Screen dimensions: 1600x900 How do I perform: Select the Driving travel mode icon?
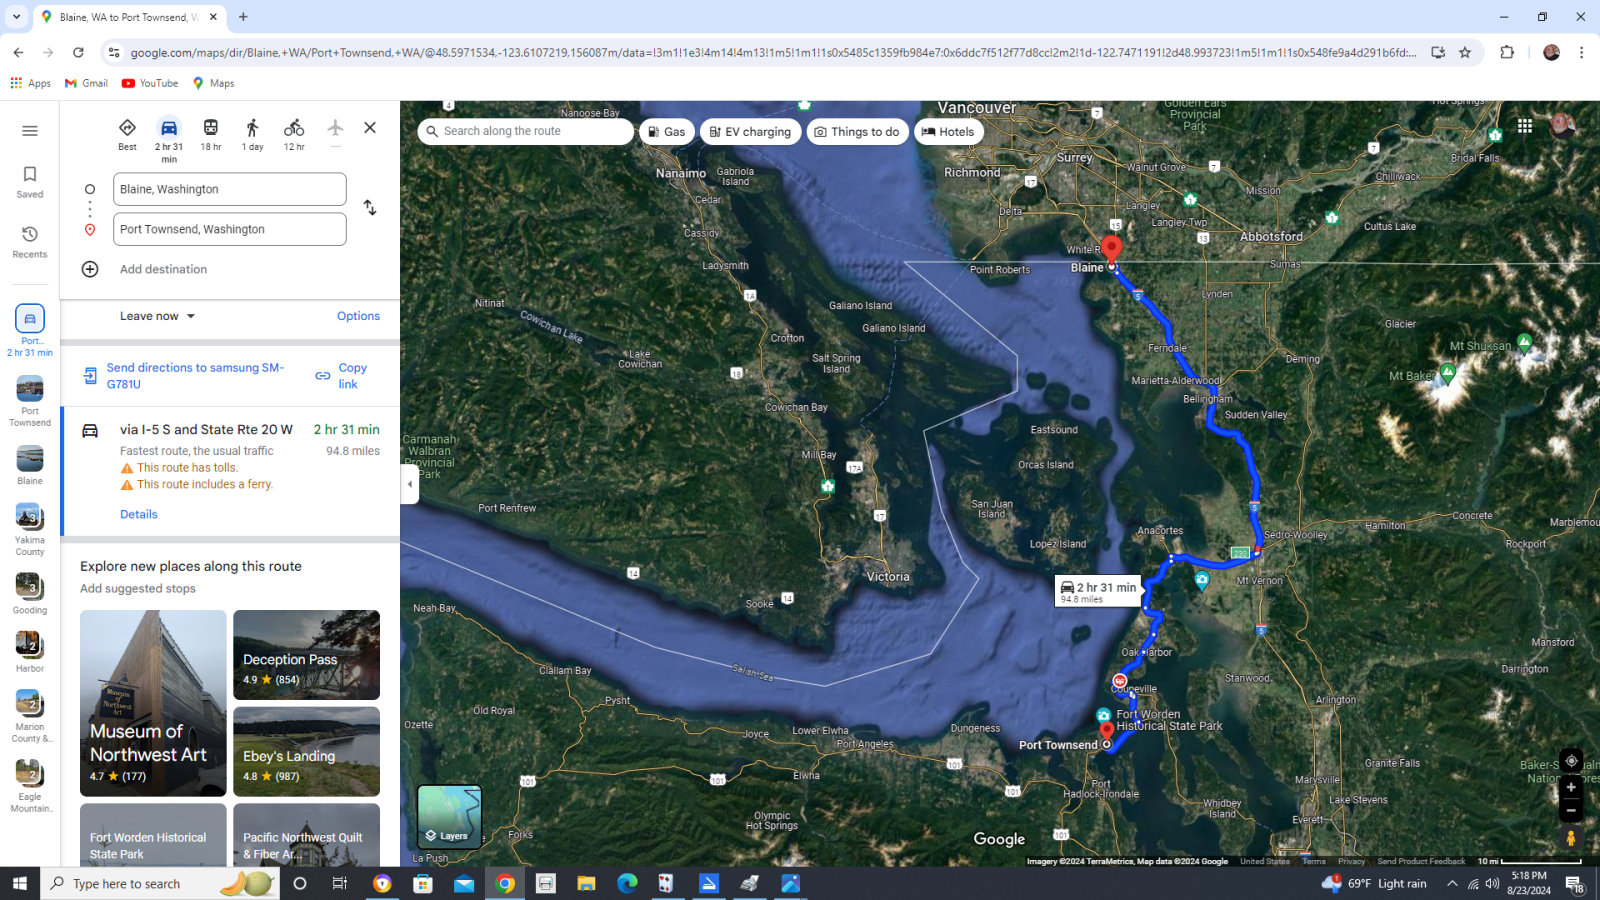pyautogui.click(x=169, y=129)
